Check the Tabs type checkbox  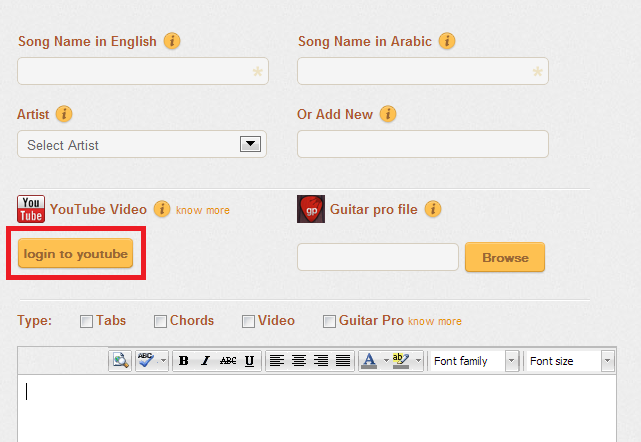pos(87,321)
